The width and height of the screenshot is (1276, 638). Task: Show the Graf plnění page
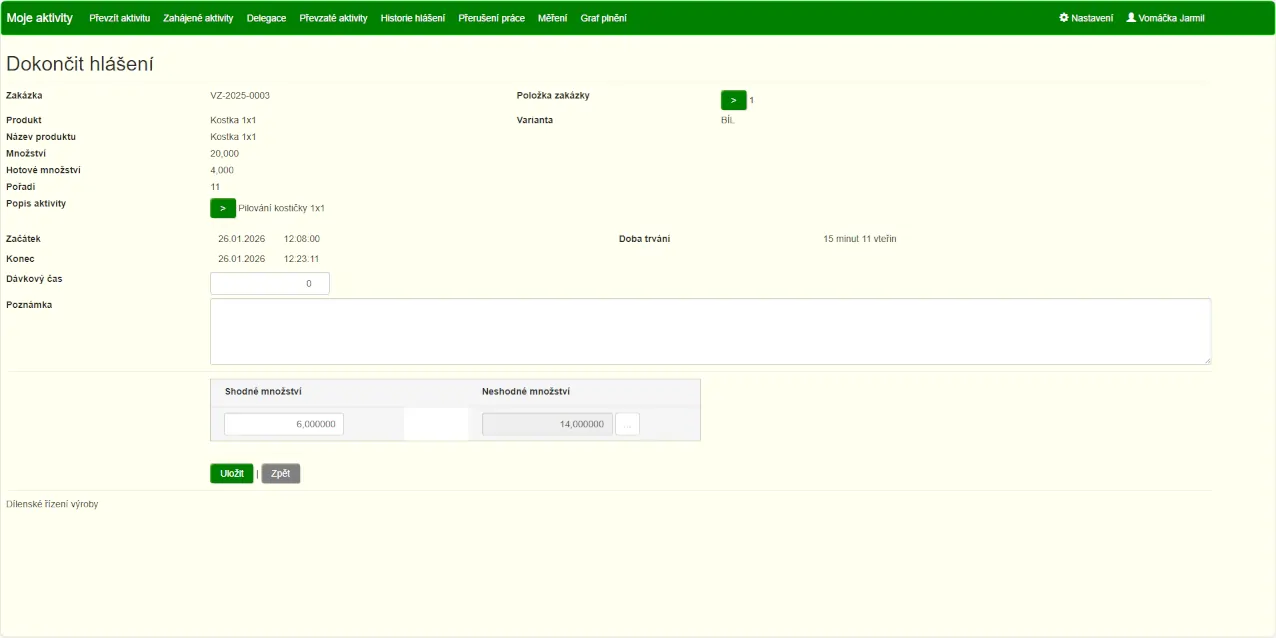pyautogui.click(x=603, y=18)
